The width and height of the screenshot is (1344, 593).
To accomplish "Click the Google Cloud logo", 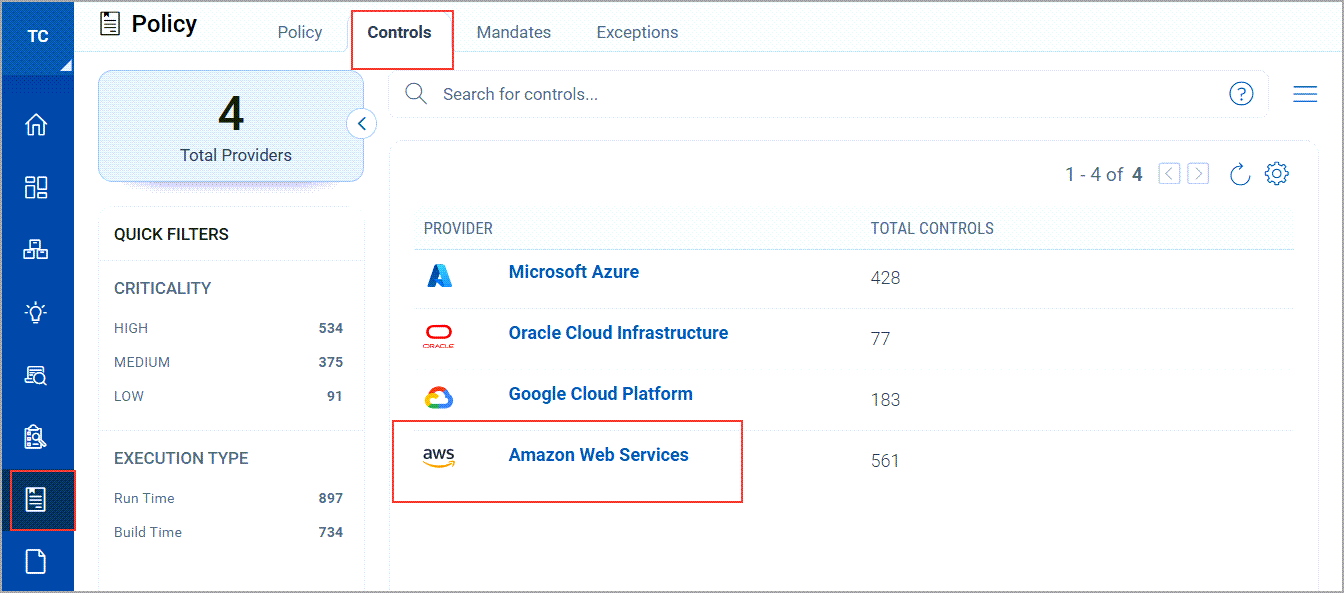I will pyautogui.click(x=439, y=398).
